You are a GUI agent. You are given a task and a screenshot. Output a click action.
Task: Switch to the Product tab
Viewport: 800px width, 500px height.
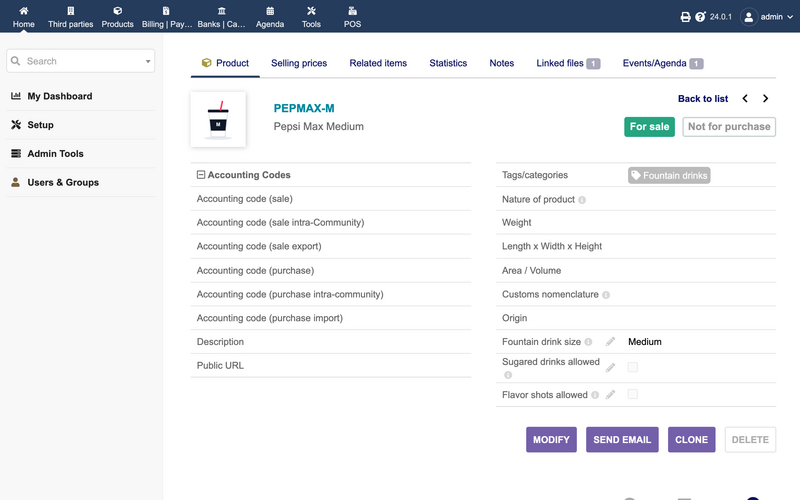click(225, 63)
